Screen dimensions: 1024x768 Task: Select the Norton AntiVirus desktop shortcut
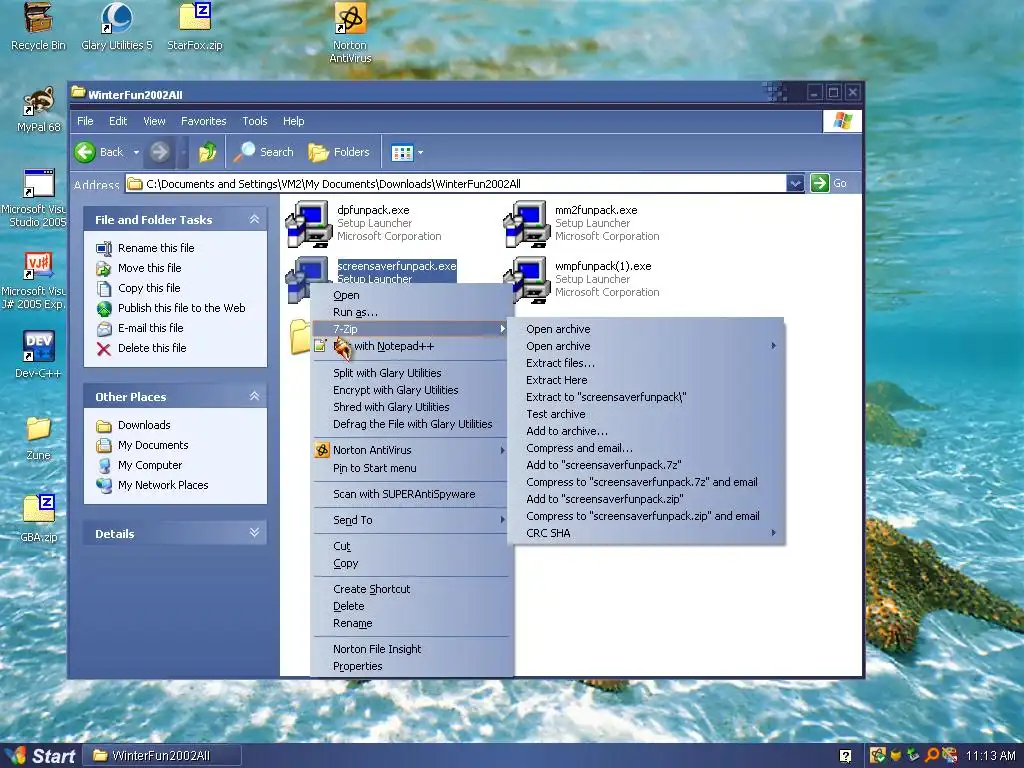pyautogui.click(x=350, y=33)
